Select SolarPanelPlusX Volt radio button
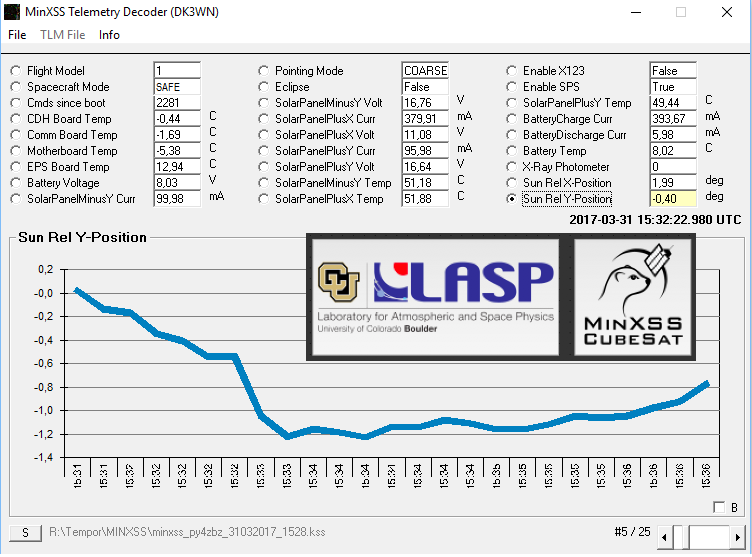 coord(263,135)
